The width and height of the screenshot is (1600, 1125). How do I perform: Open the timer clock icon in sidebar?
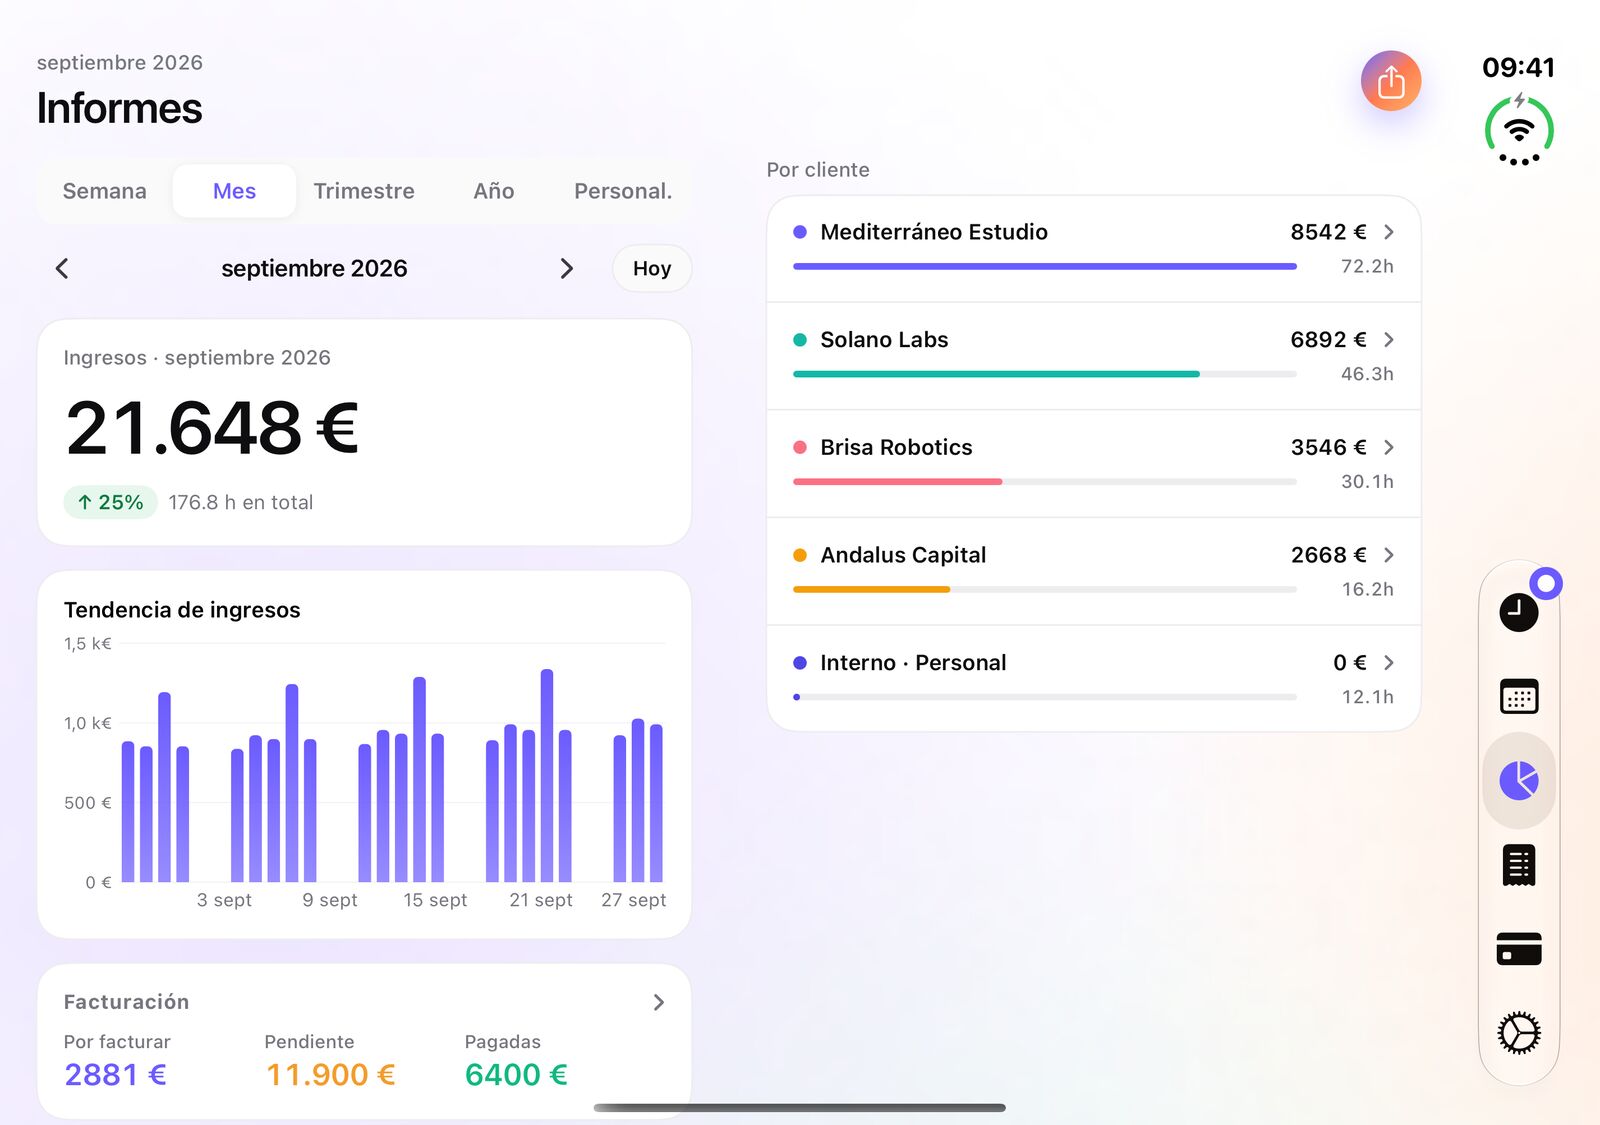1518,612
